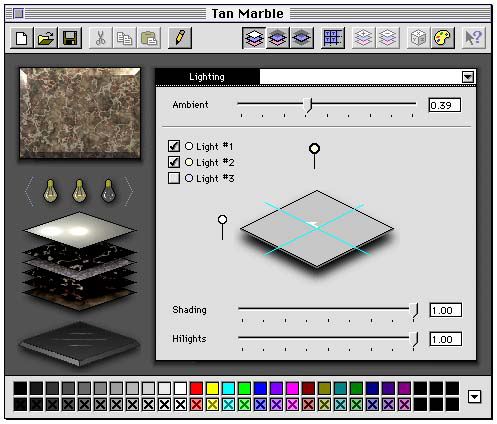Image resolution: width=497 pixels, height=424 pixels.
Task: Uncheck the Light #1 checkbox
Action: tap(174, 146)
